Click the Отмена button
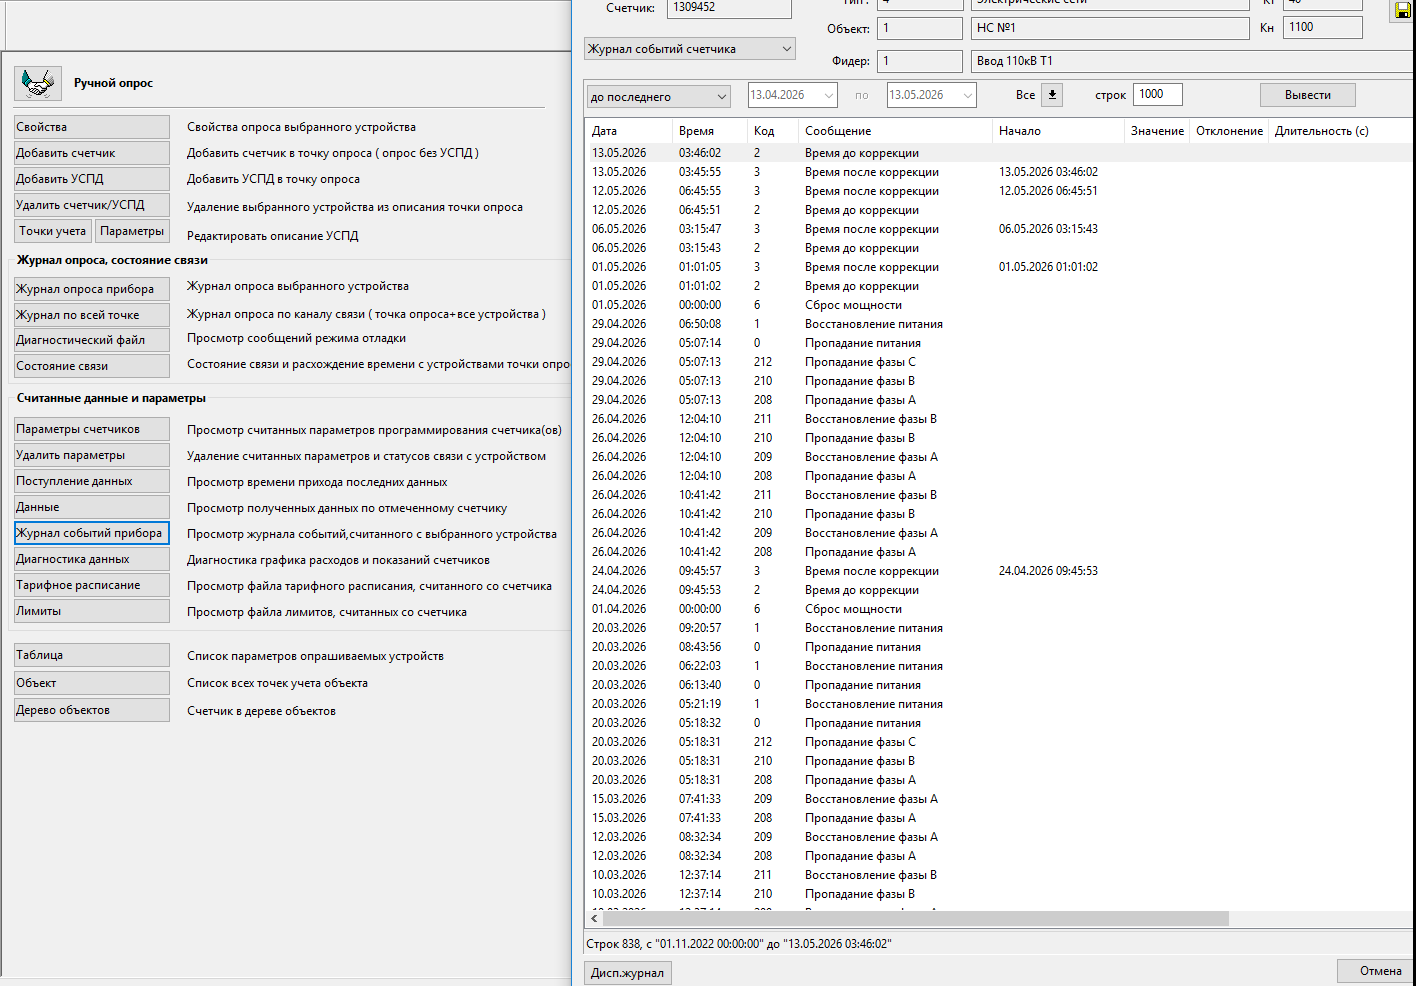 [1380, 971]
